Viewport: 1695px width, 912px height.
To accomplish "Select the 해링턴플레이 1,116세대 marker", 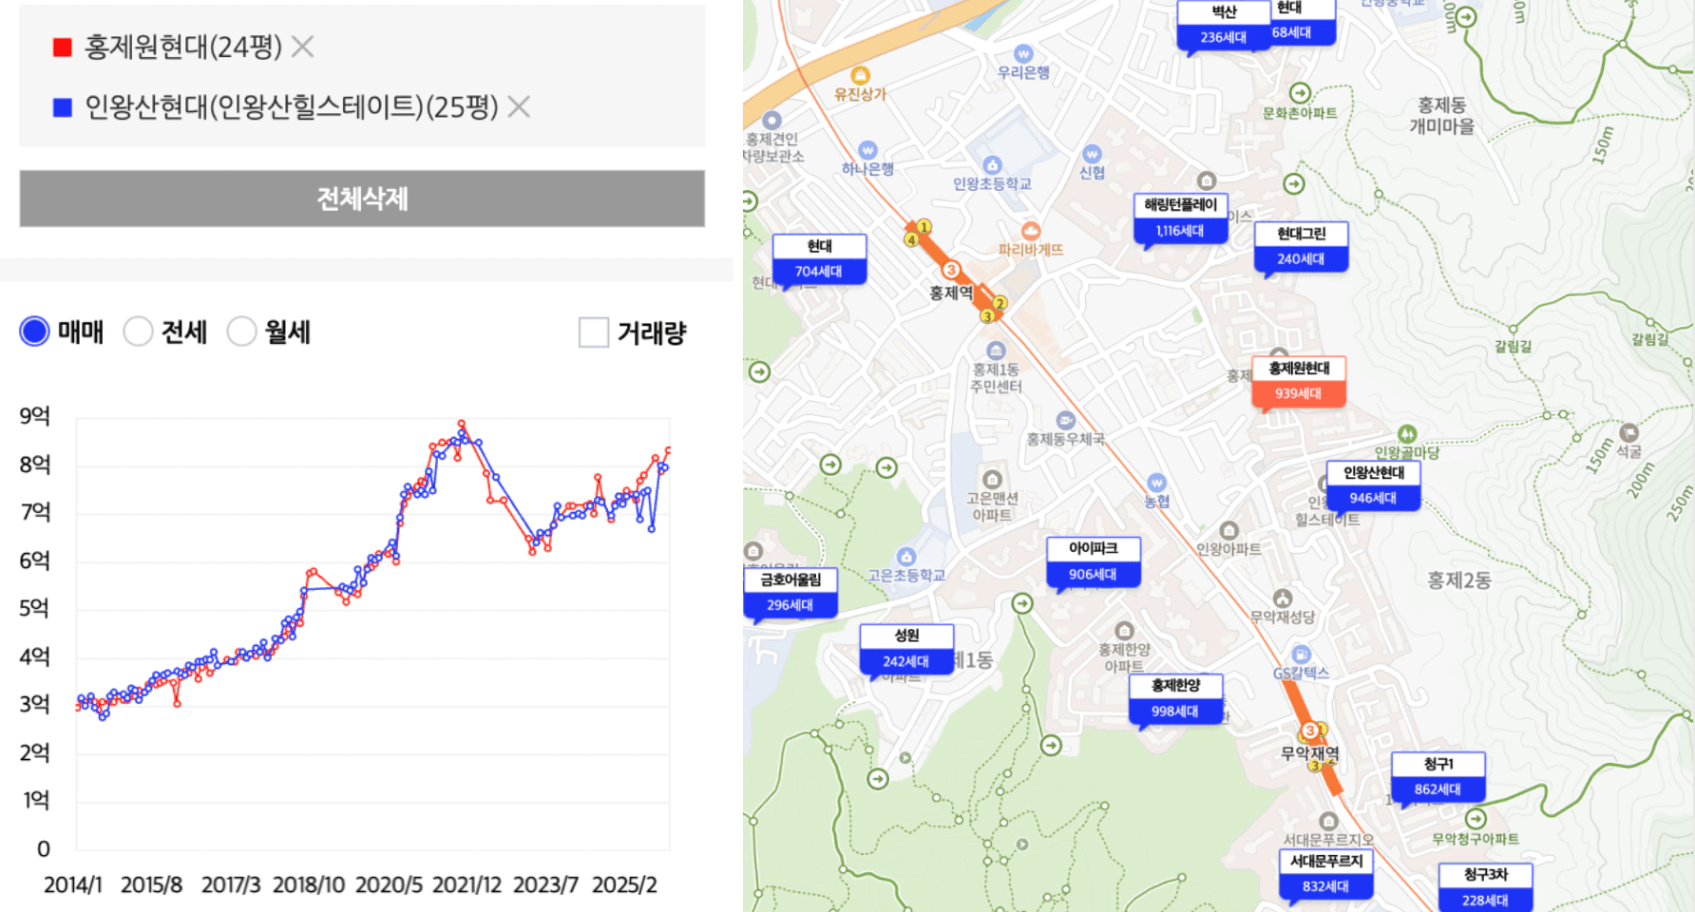I will coord(1180,218).
